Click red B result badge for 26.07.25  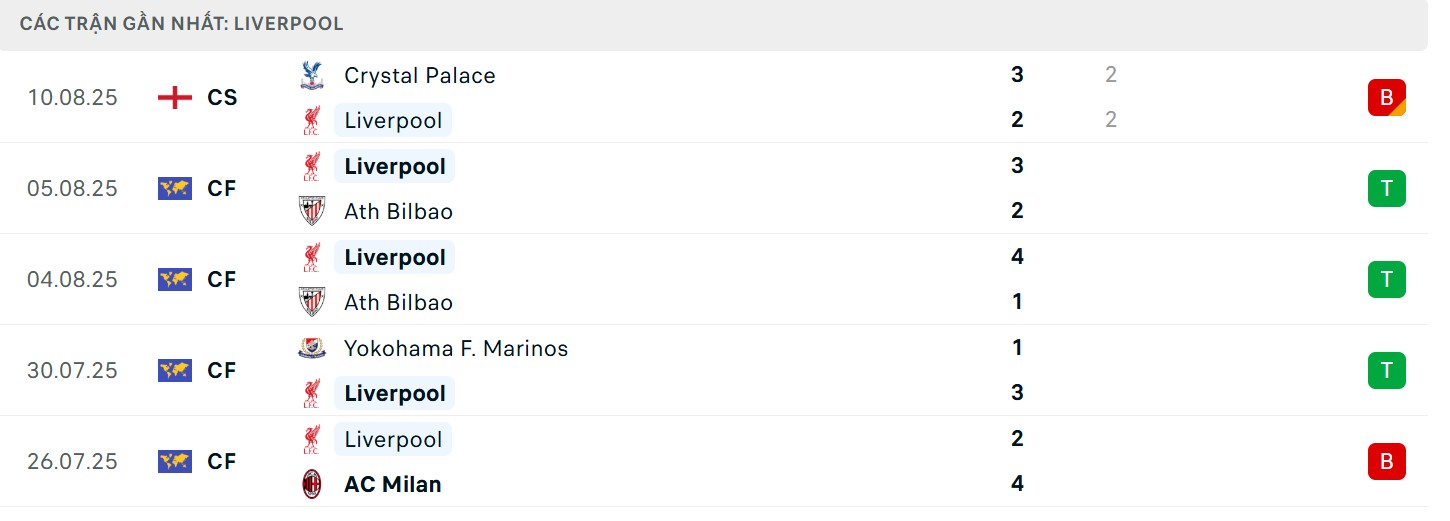pyautogui.click(x=1386, y=461)
